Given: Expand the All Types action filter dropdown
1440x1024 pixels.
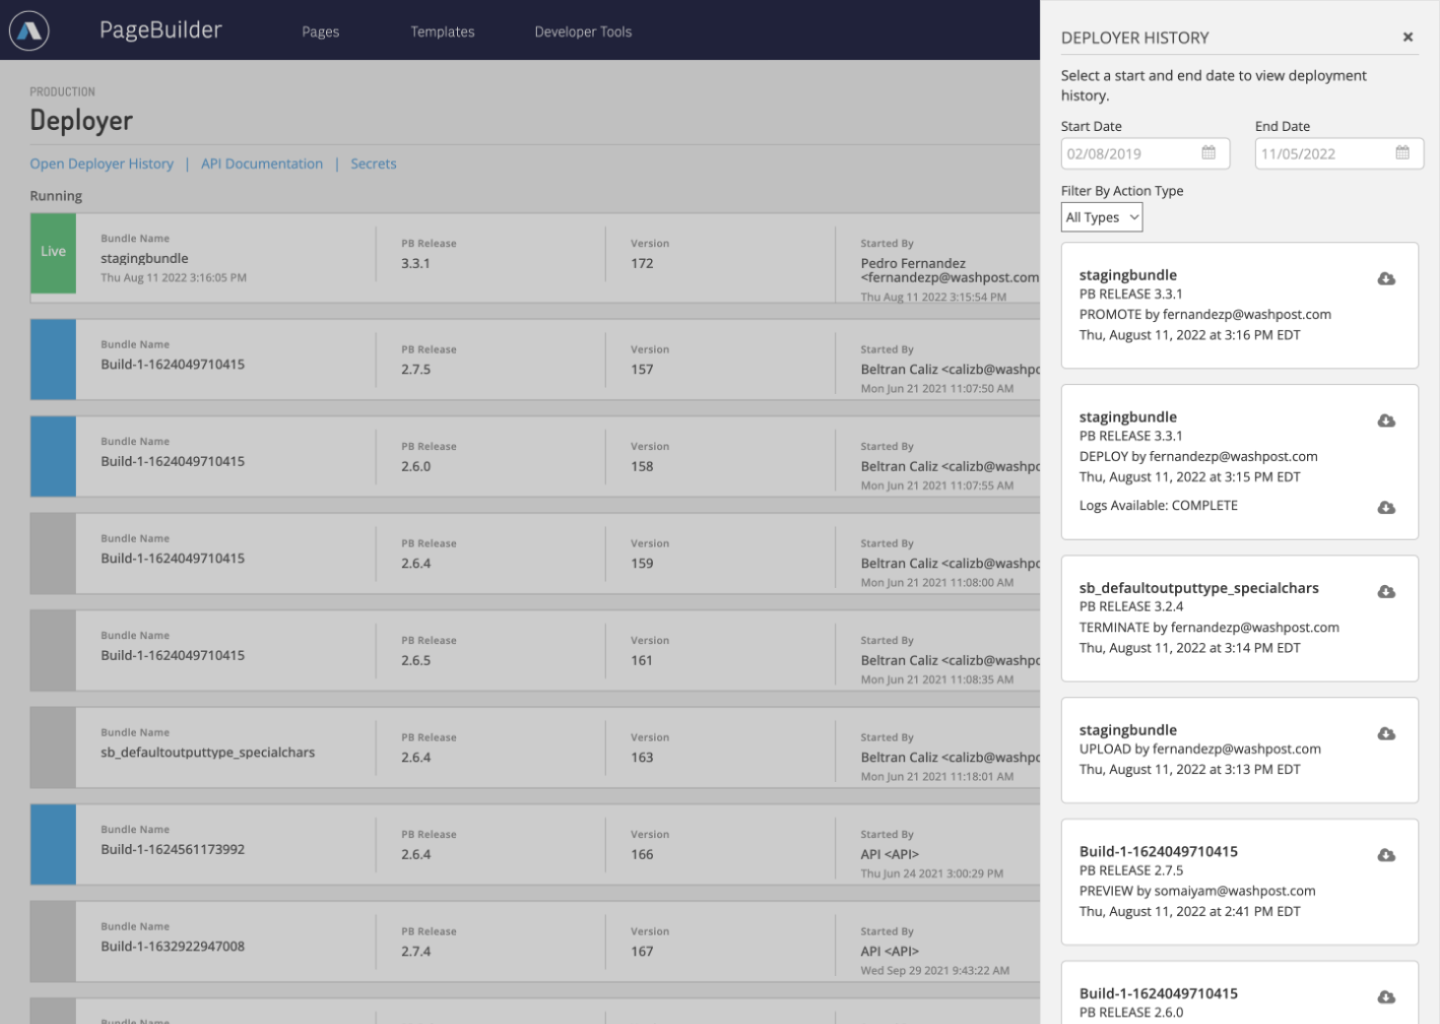Looking at the screenshot, I should (1102, 217).
